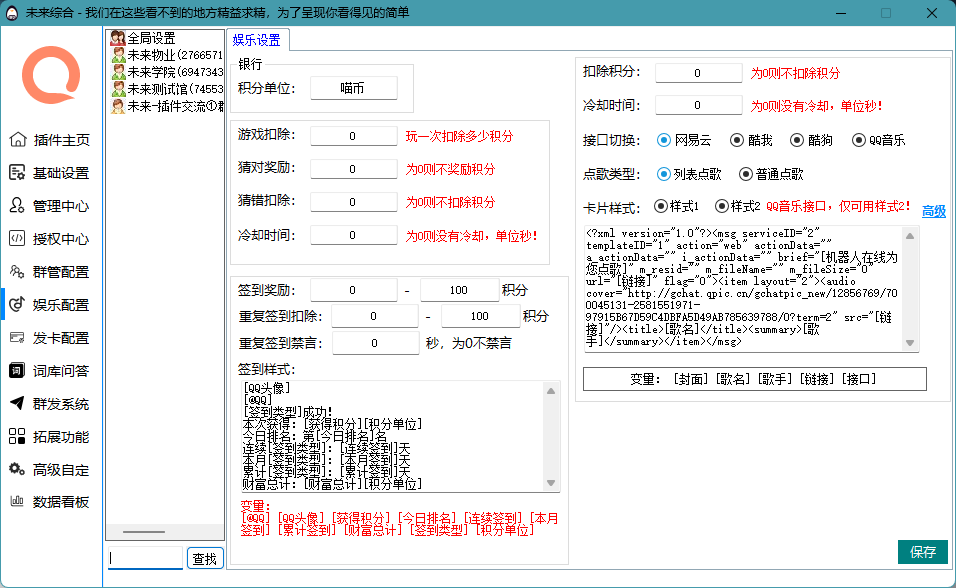This screenshot has height=588, width=956.
Task: Click the 积分单位 input field
Action: [353, 88]
